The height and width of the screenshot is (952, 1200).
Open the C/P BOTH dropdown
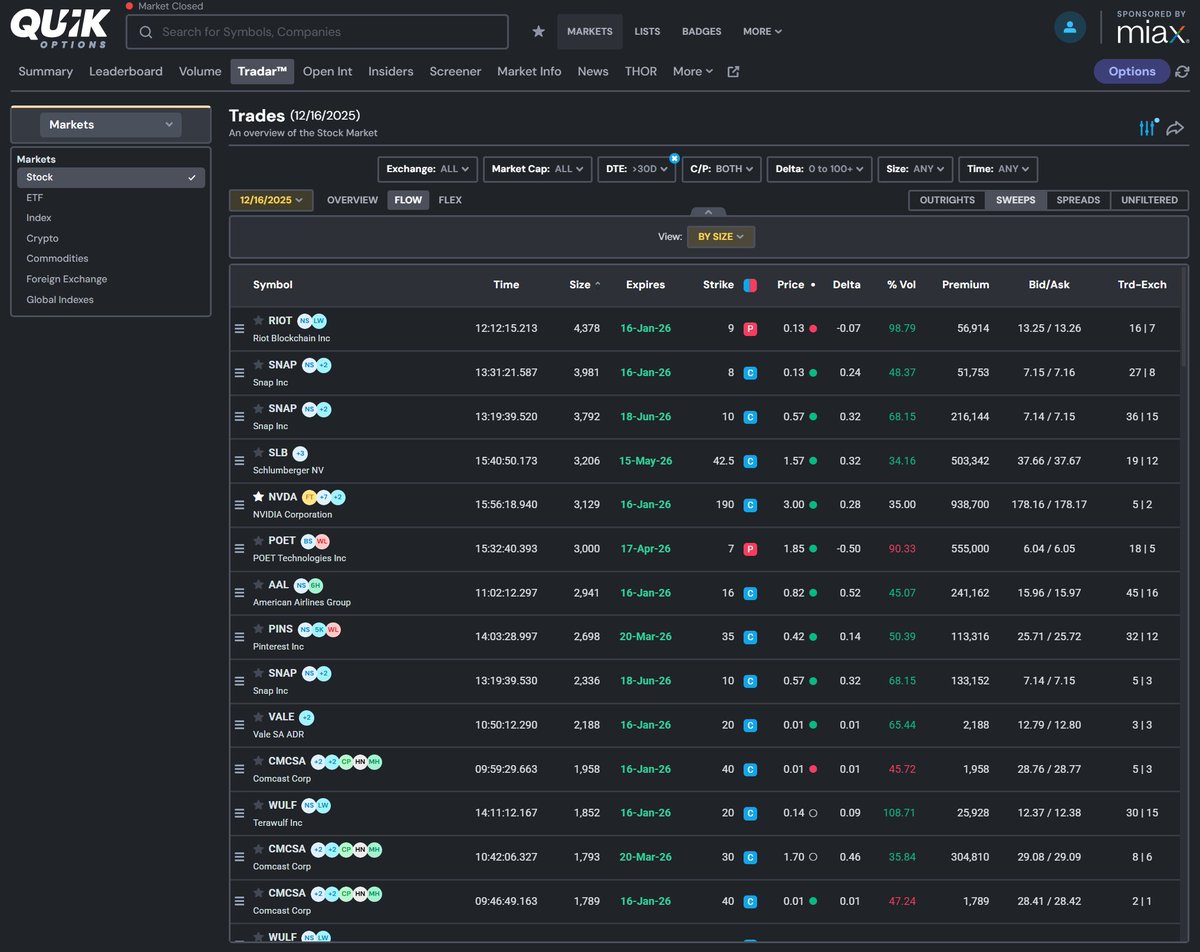click(x=722, y=169)
